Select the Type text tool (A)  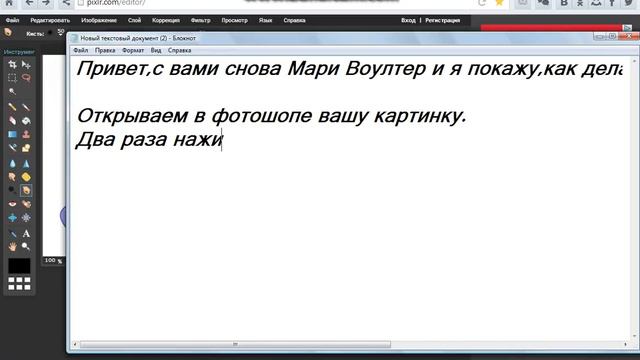(x=26, y=233)
